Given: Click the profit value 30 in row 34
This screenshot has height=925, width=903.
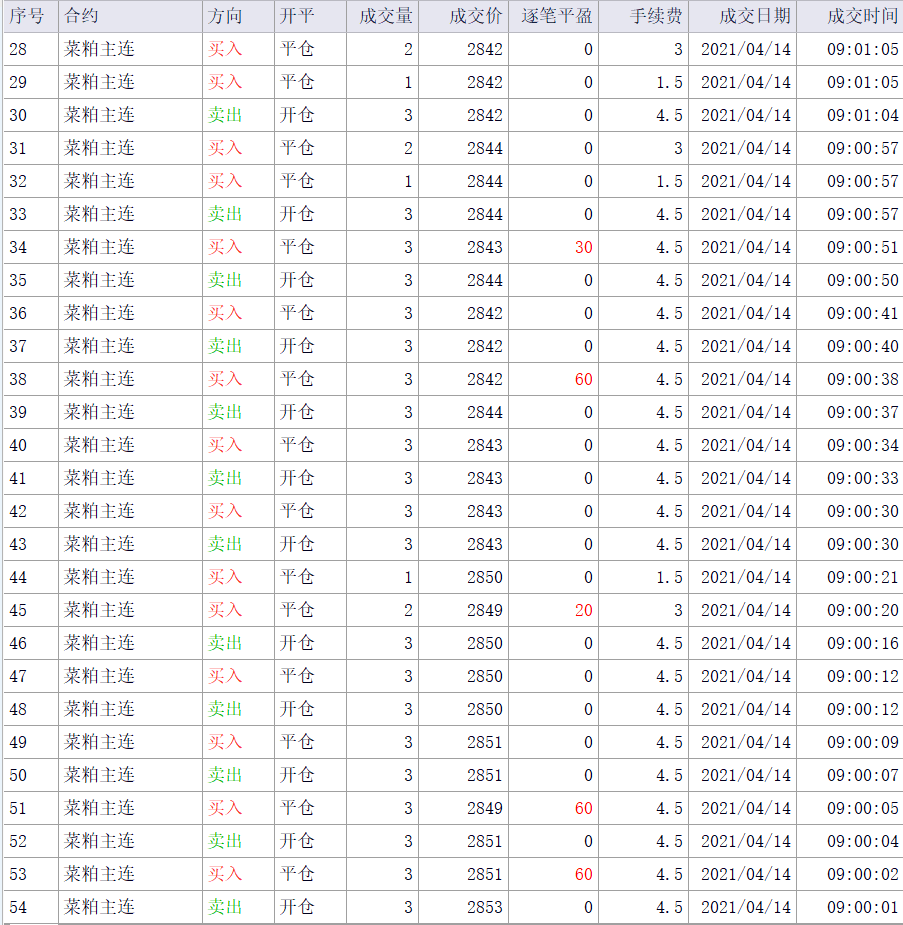Looking at the screenshot, I should click(583, 247).
